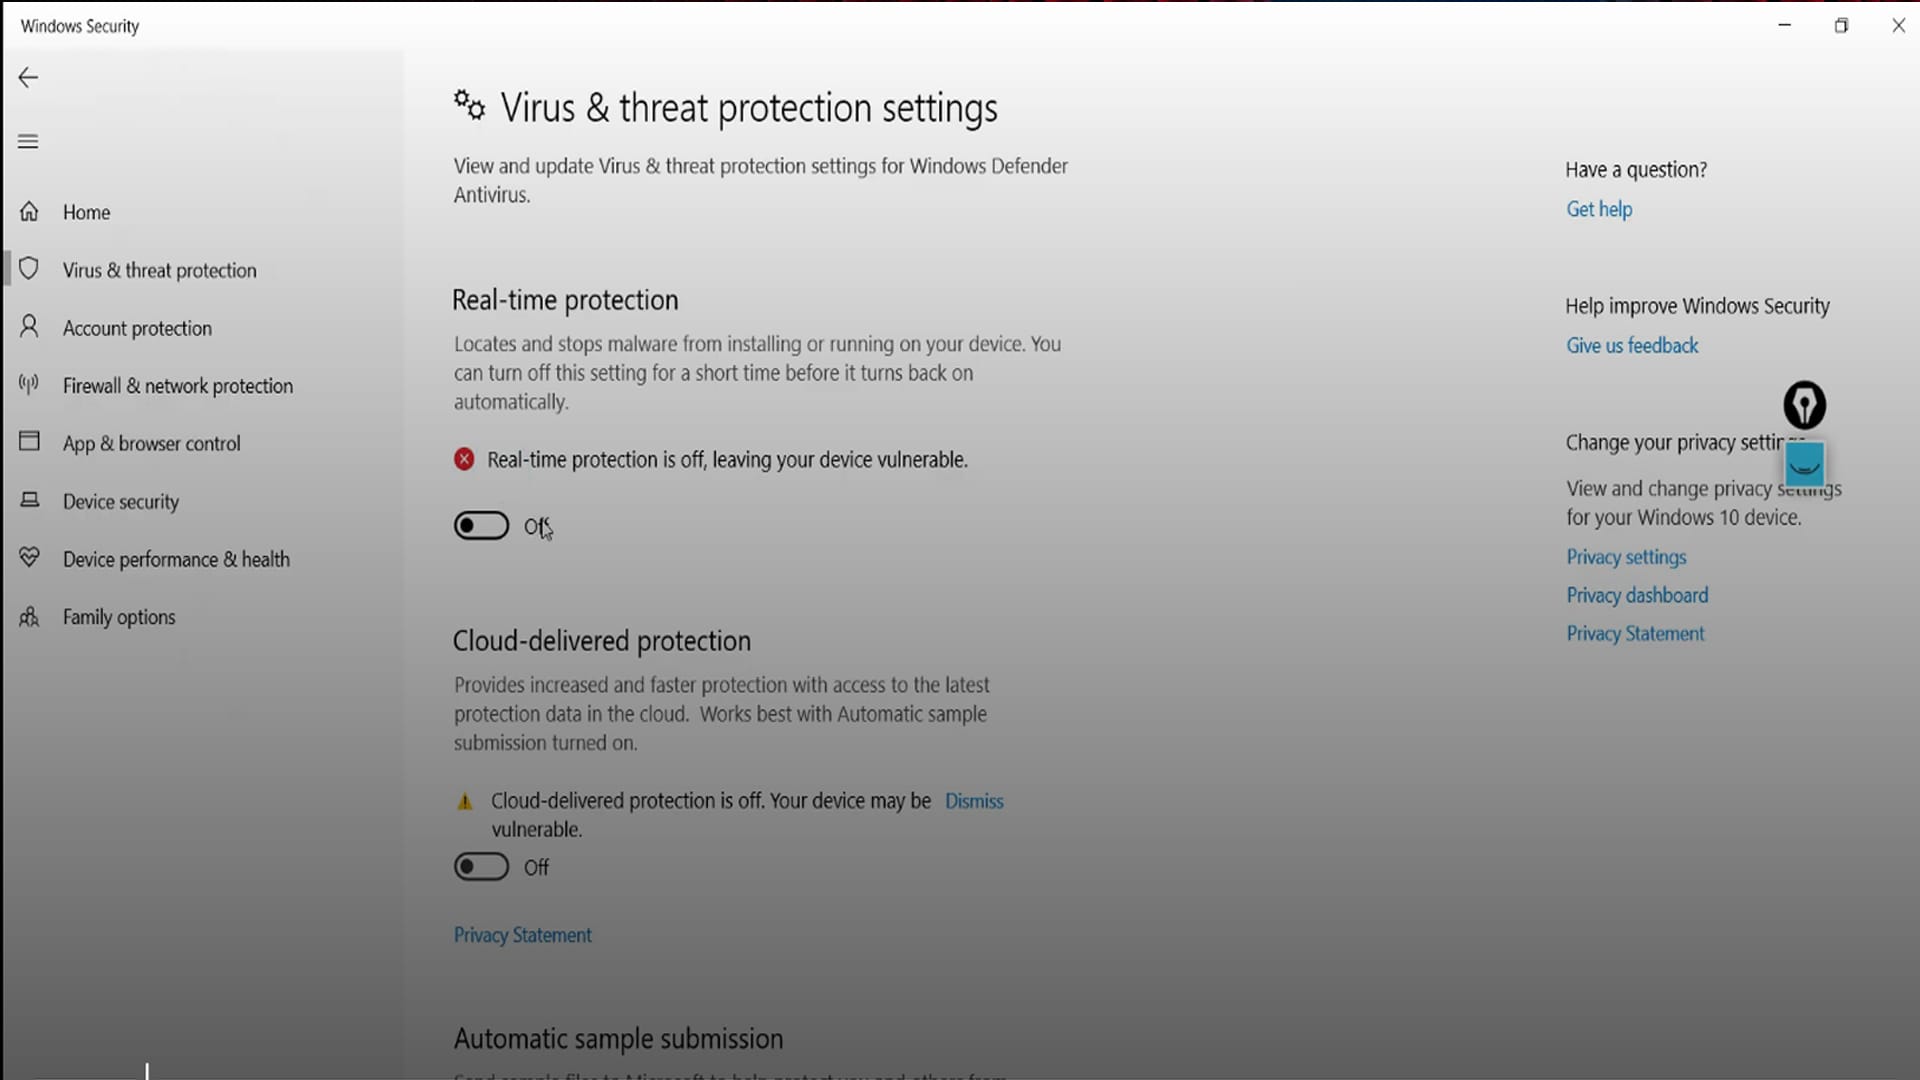Click the Firewall & network protection antenna icon

(29, 384)
